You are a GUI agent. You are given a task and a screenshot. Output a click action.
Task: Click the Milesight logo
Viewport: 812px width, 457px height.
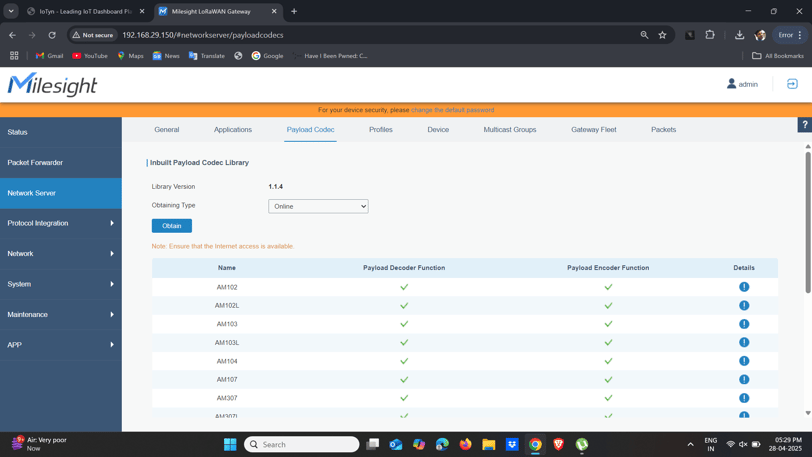click(52, 84)
